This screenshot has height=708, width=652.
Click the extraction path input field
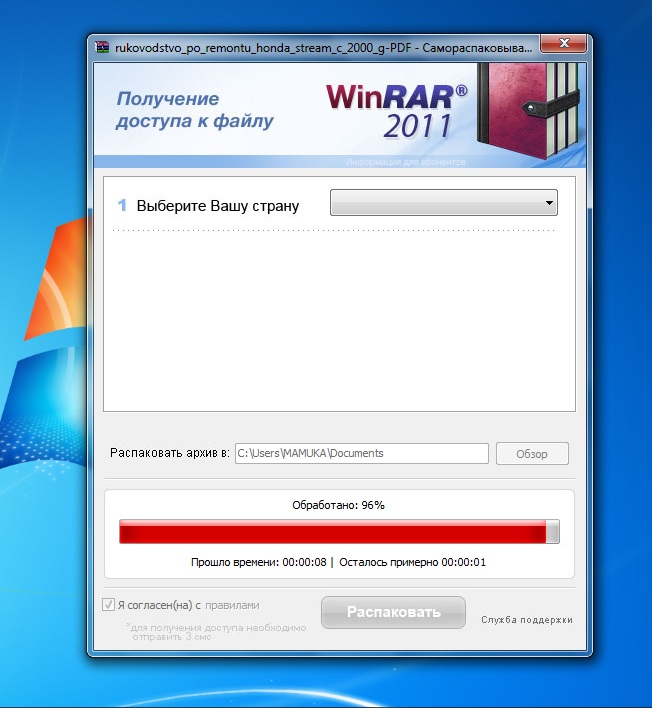(362, 453)
